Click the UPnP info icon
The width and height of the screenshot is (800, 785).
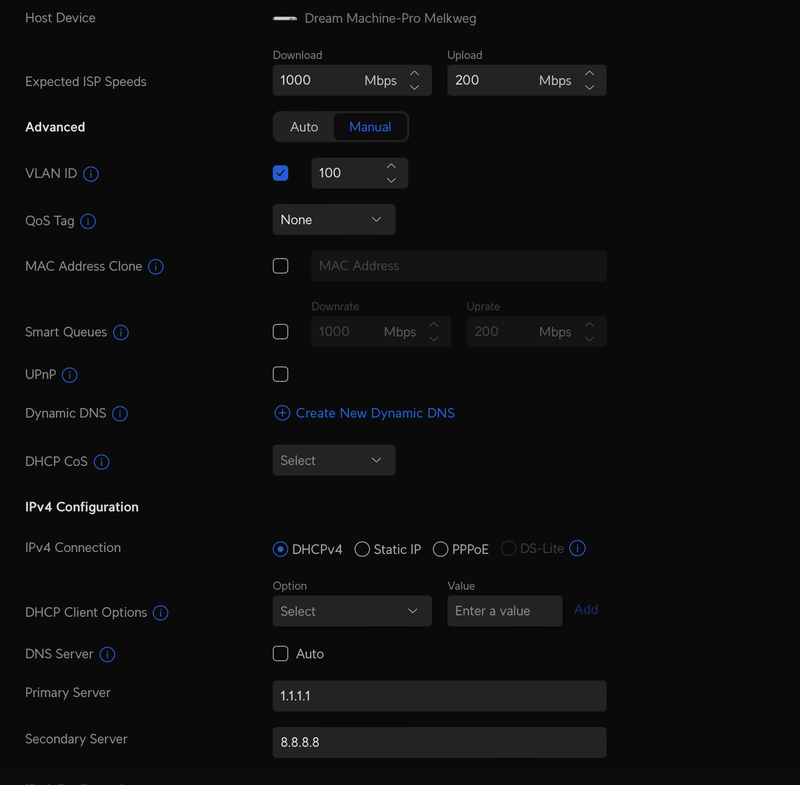coord(70,375)
